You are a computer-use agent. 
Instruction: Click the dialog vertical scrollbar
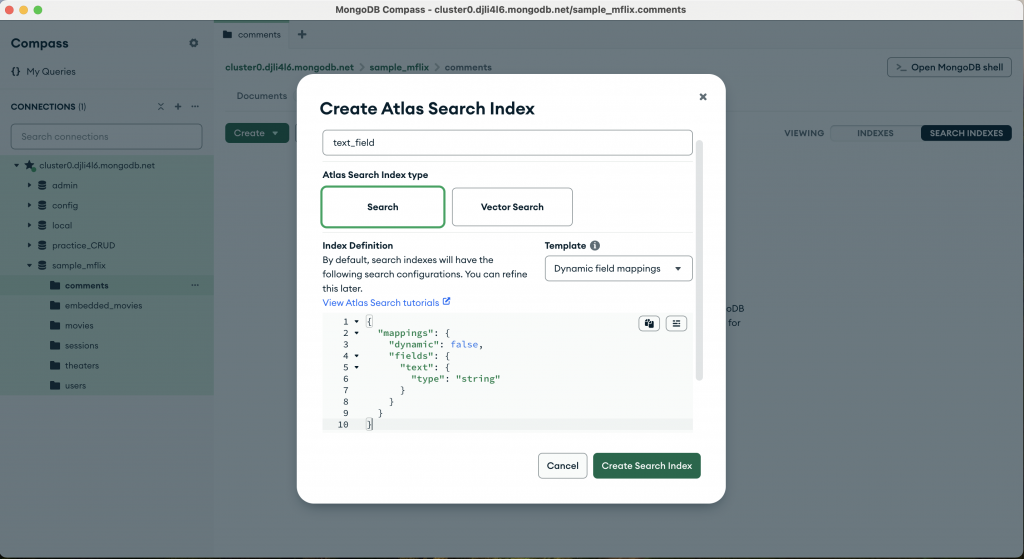click(x=699, y=260)
